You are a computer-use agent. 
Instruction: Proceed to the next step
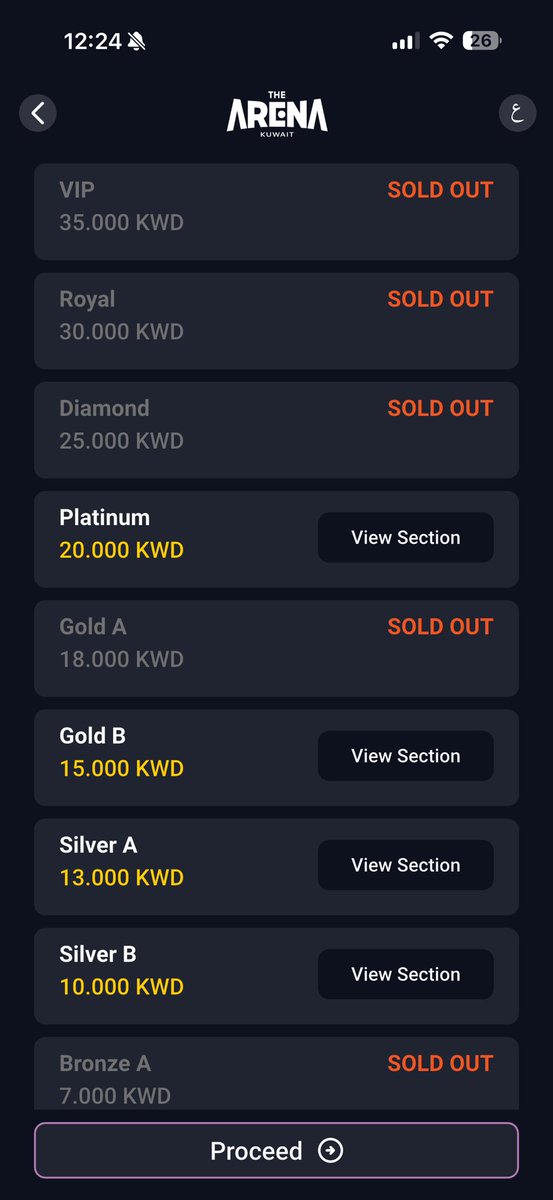277,1151
